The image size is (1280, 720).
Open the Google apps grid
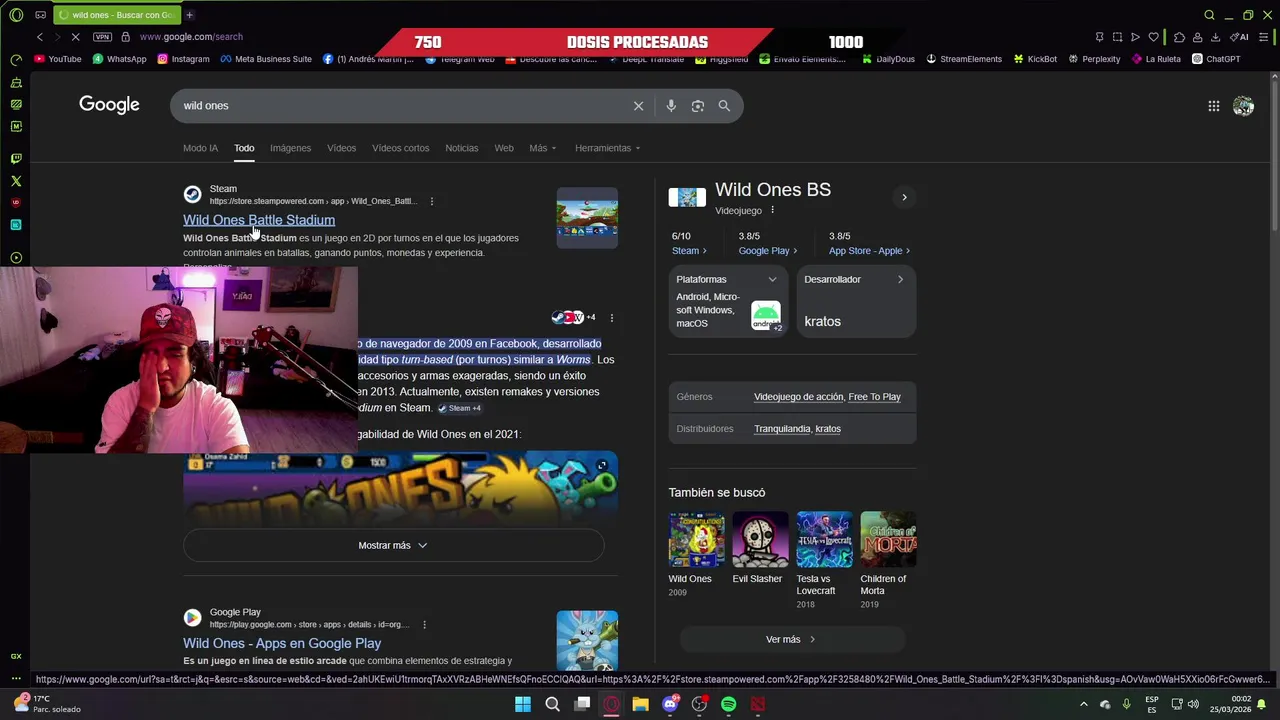pos(1213,106)
